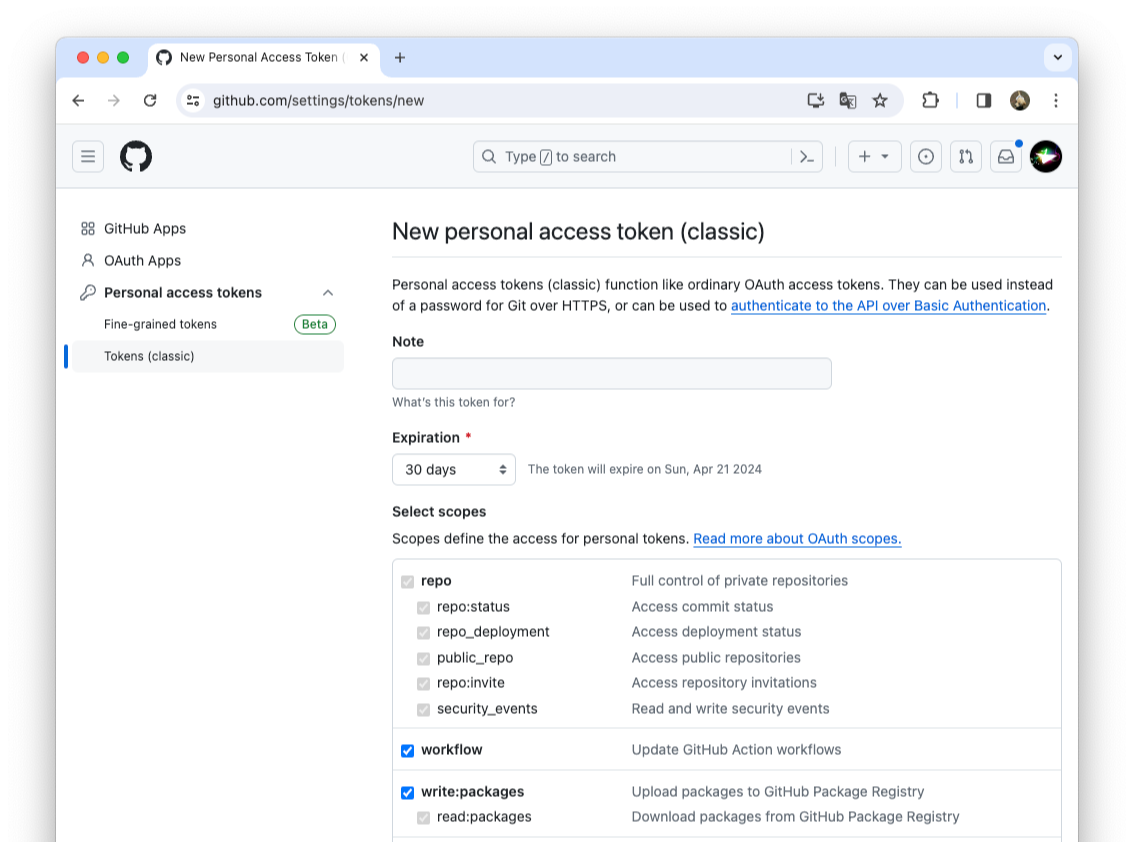Open GitHub Apps in the sidebar
The image size is (1134, 842).
point(145,229)
